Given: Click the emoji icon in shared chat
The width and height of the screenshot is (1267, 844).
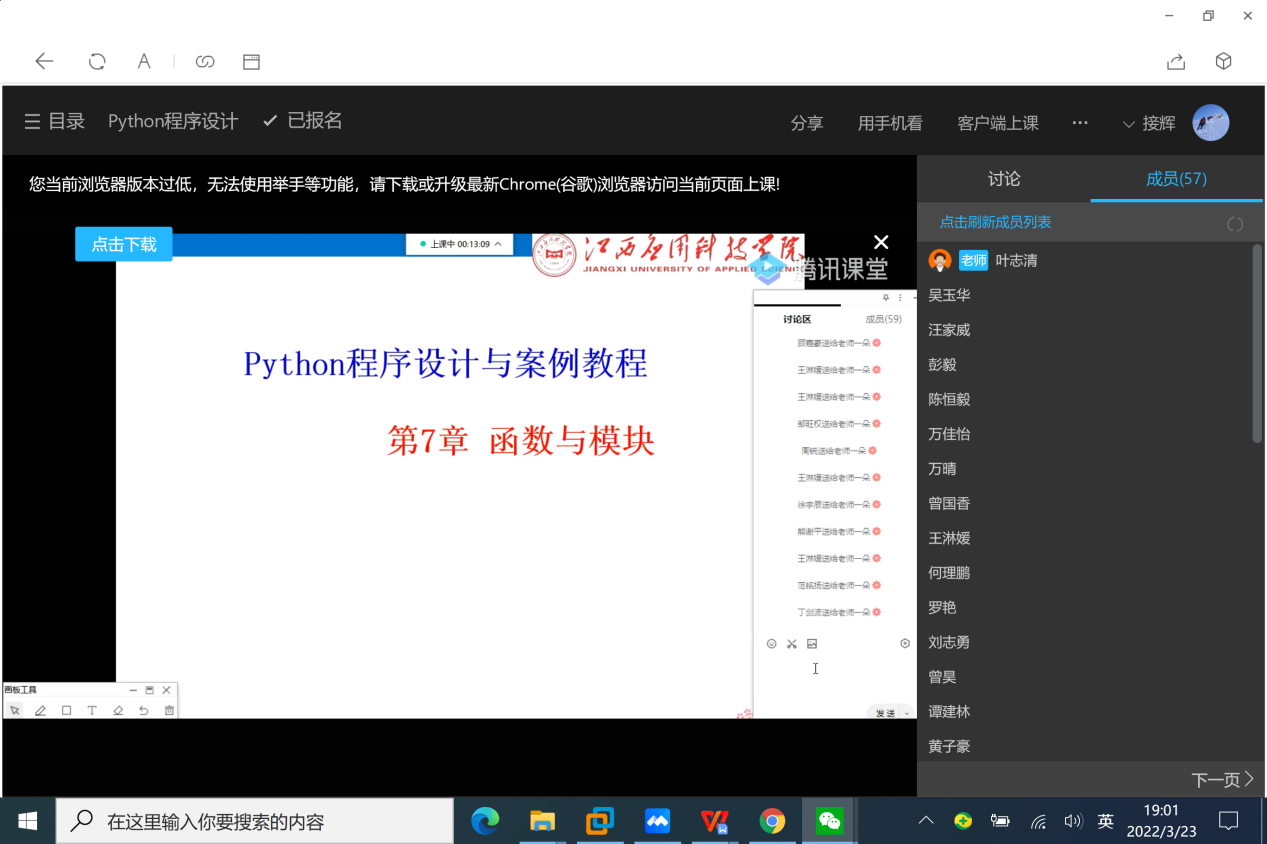Looking at the screenshot, I should pos(771,644).
